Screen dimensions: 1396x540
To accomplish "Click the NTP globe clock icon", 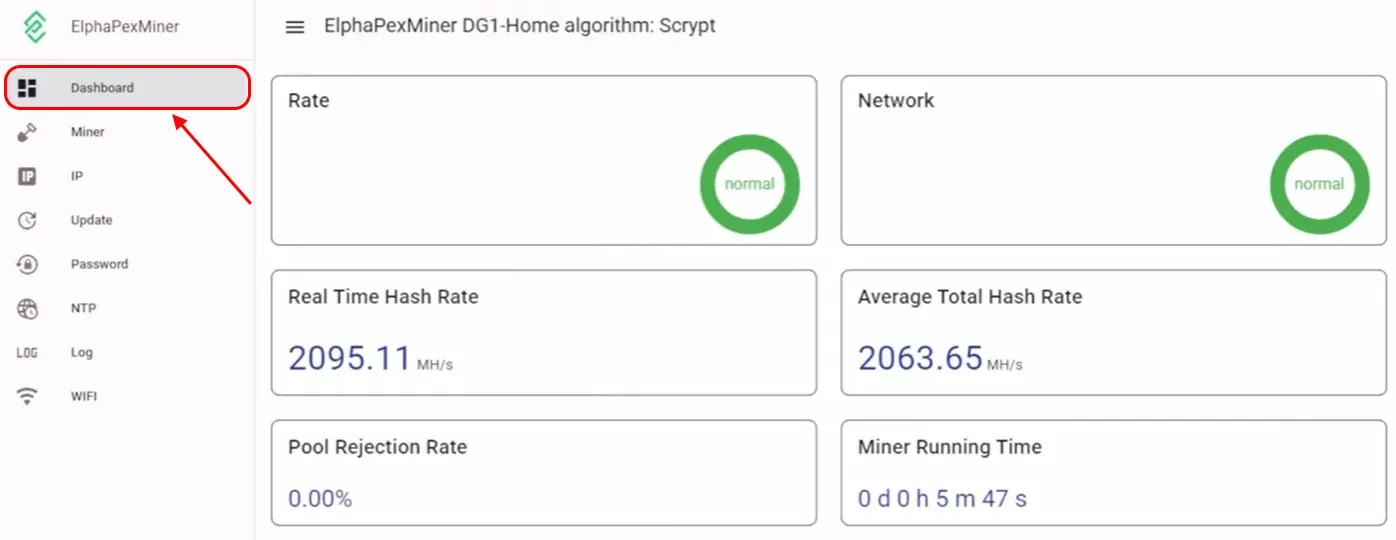I will click(28, 309).
